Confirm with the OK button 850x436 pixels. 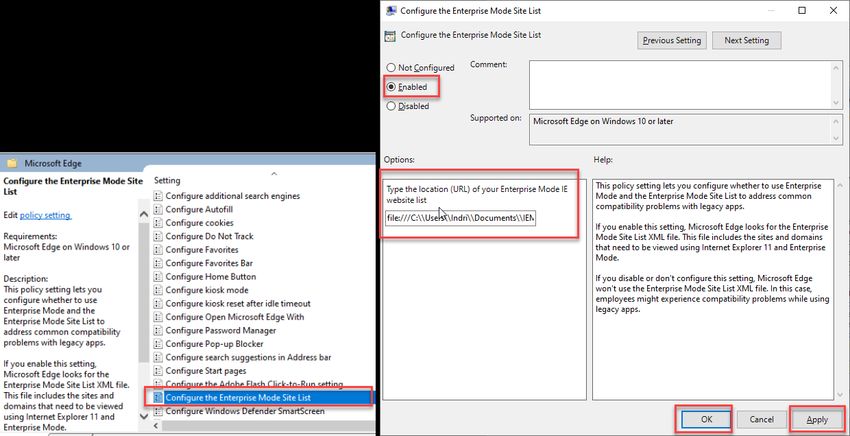(706, 419)
